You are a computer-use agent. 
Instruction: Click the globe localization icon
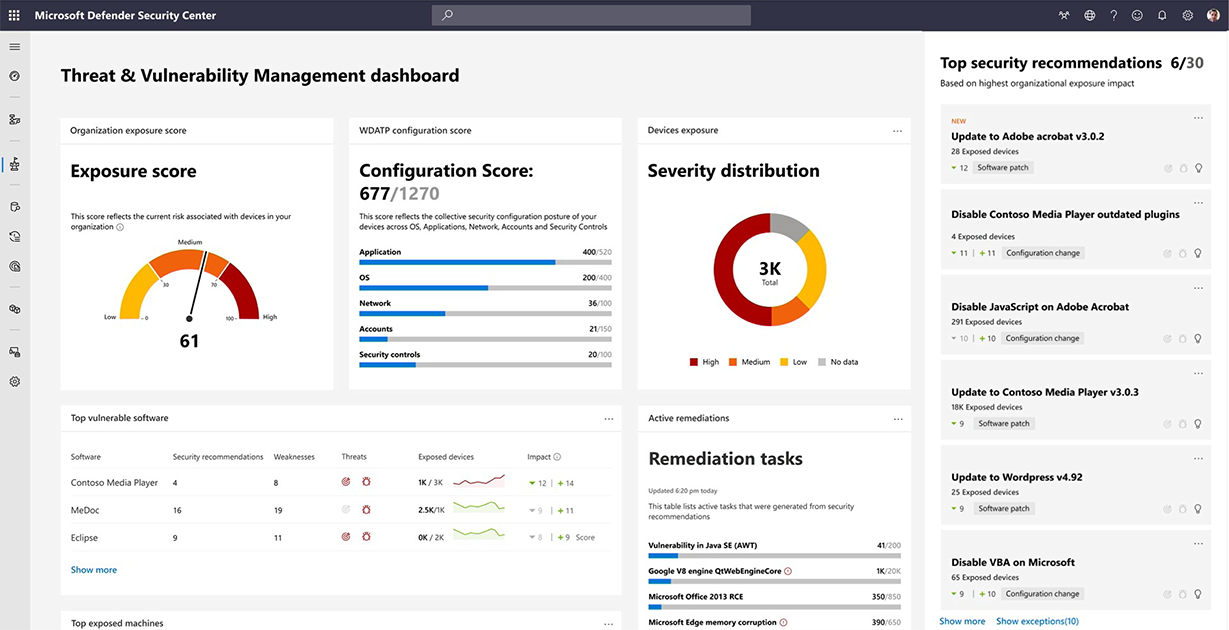(1089, 15)
